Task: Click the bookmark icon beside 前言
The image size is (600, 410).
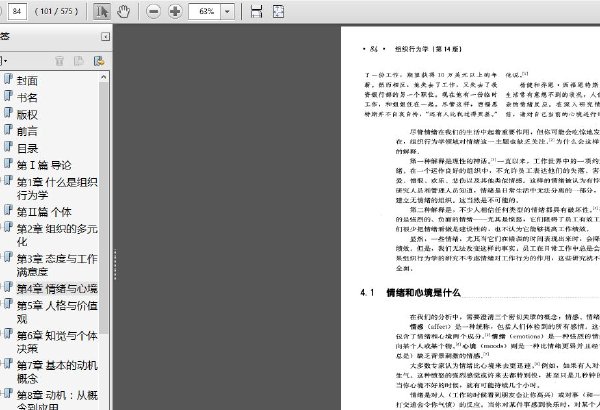Action: point(8,129)
